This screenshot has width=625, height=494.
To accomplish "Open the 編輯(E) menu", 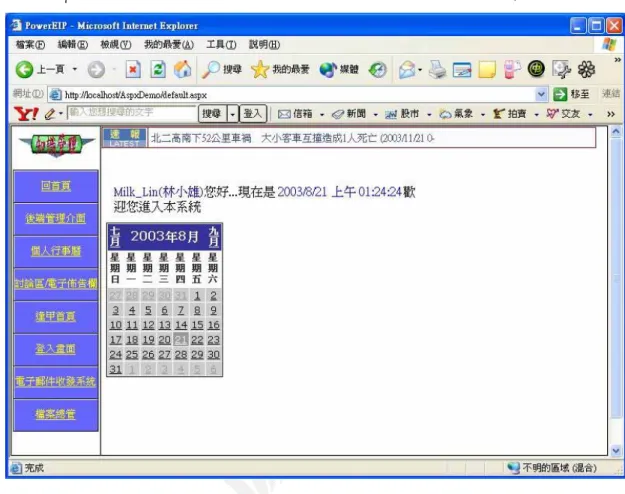I will 73,45.
